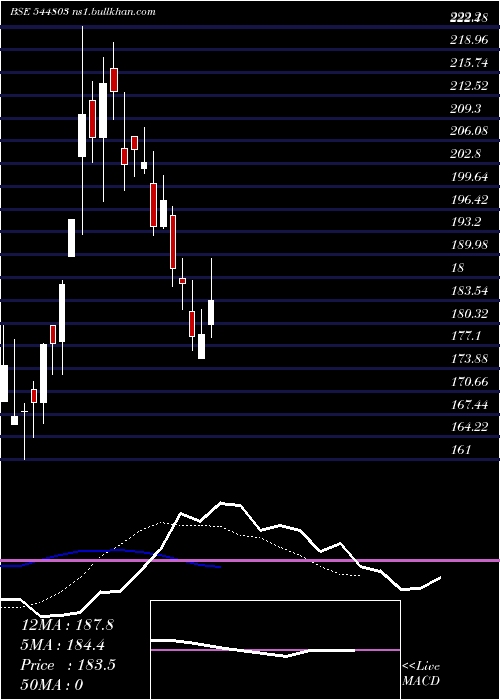Click the 164.22 price axis label
The width and height of the screenshot is (500, 700).
coord(469,427)
